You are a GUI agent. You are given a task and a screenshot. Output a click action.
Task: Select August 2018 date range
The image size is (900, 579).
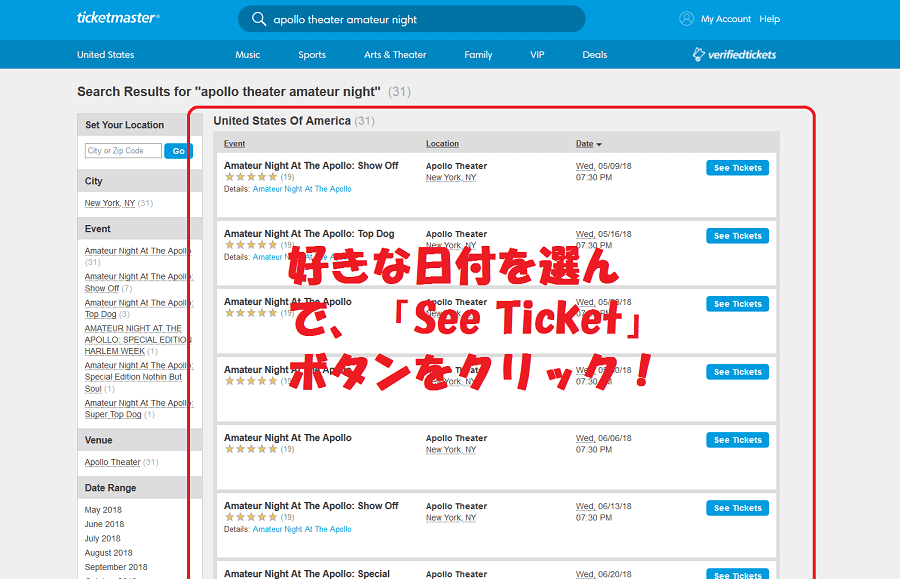tap(108, 553)
